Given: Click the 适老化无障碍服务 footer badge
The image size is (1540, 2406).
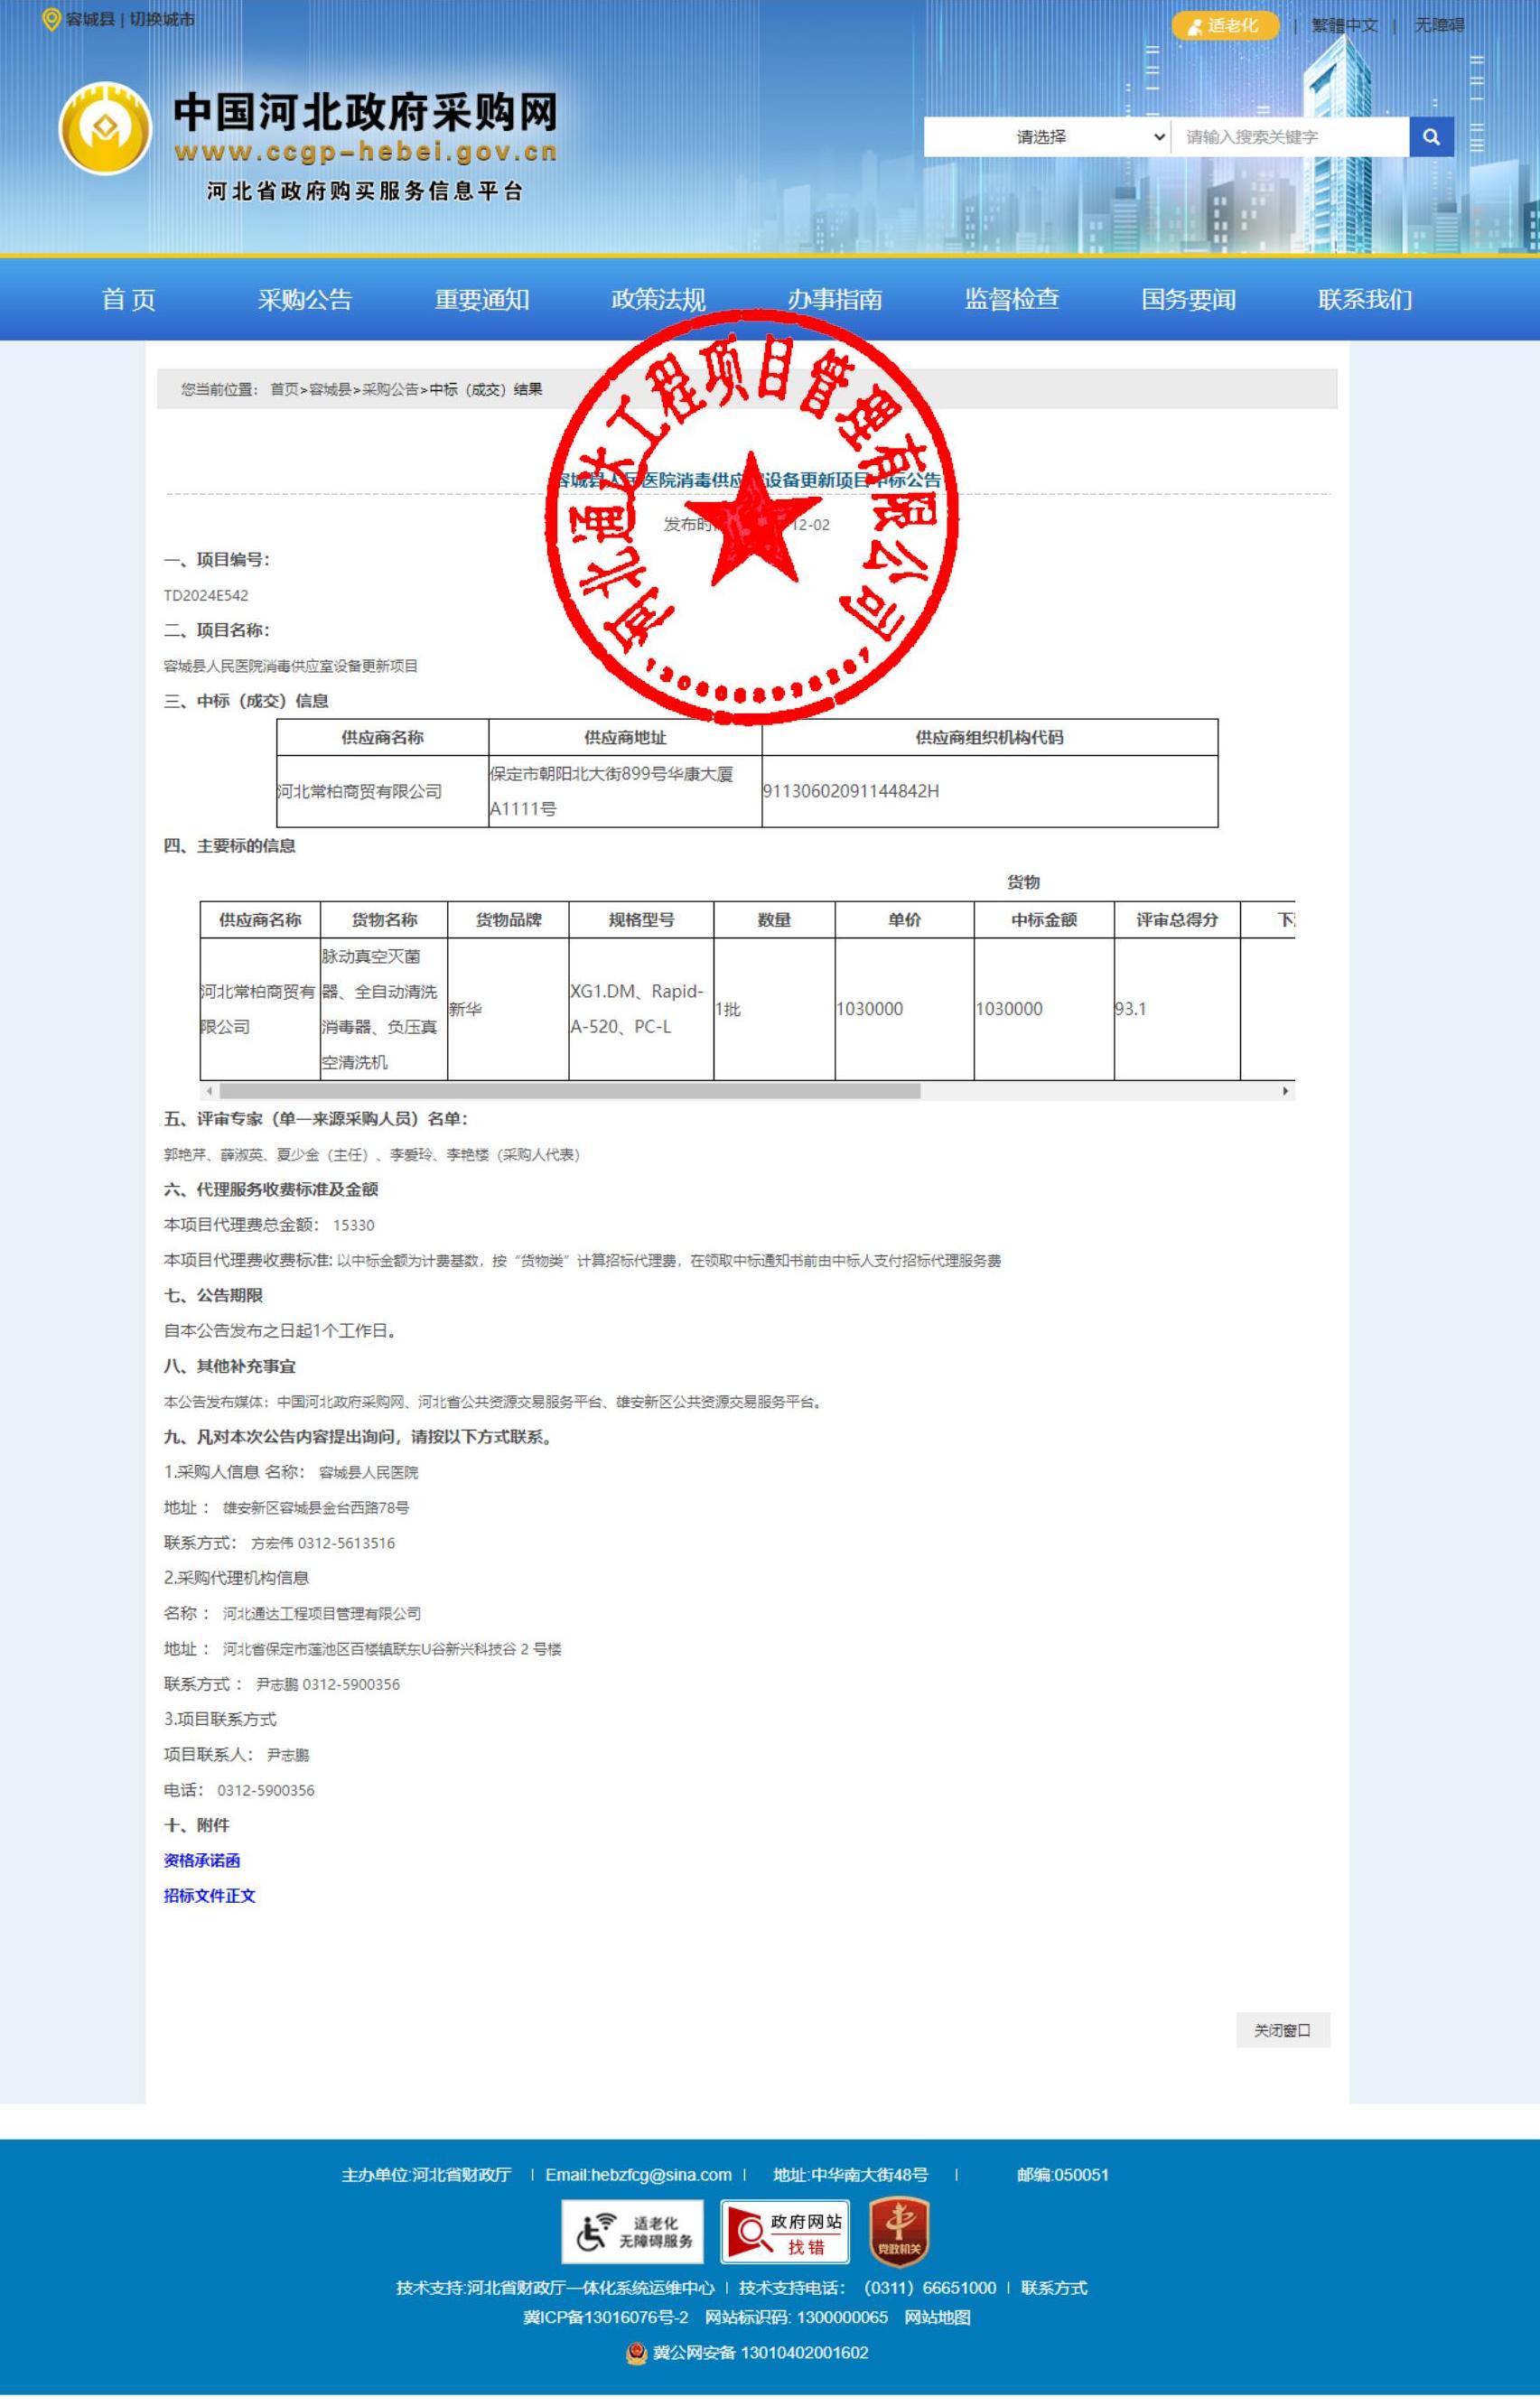Looking at the screenshot, I should click(632, 2231).
